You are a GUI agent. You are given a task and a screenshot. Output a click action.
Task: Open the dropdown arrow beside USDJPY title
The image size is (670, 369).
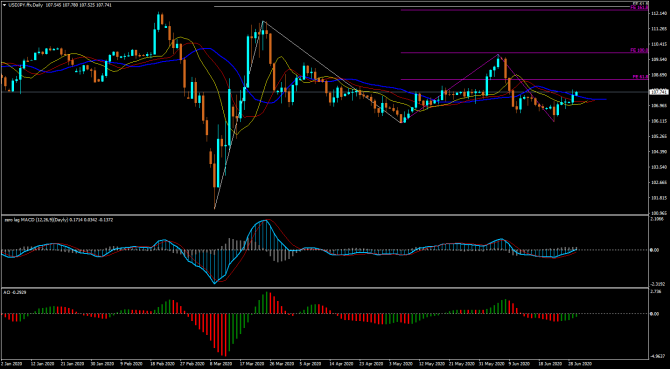coord(4,4)
